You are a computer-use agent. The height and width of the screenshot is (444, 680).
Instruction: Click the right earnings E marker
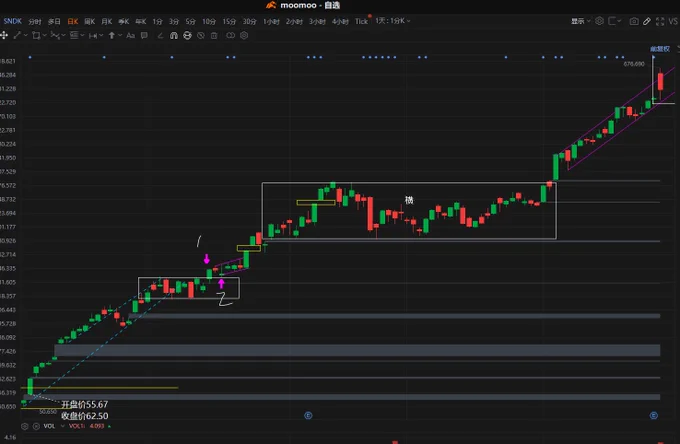pos(654,415)
